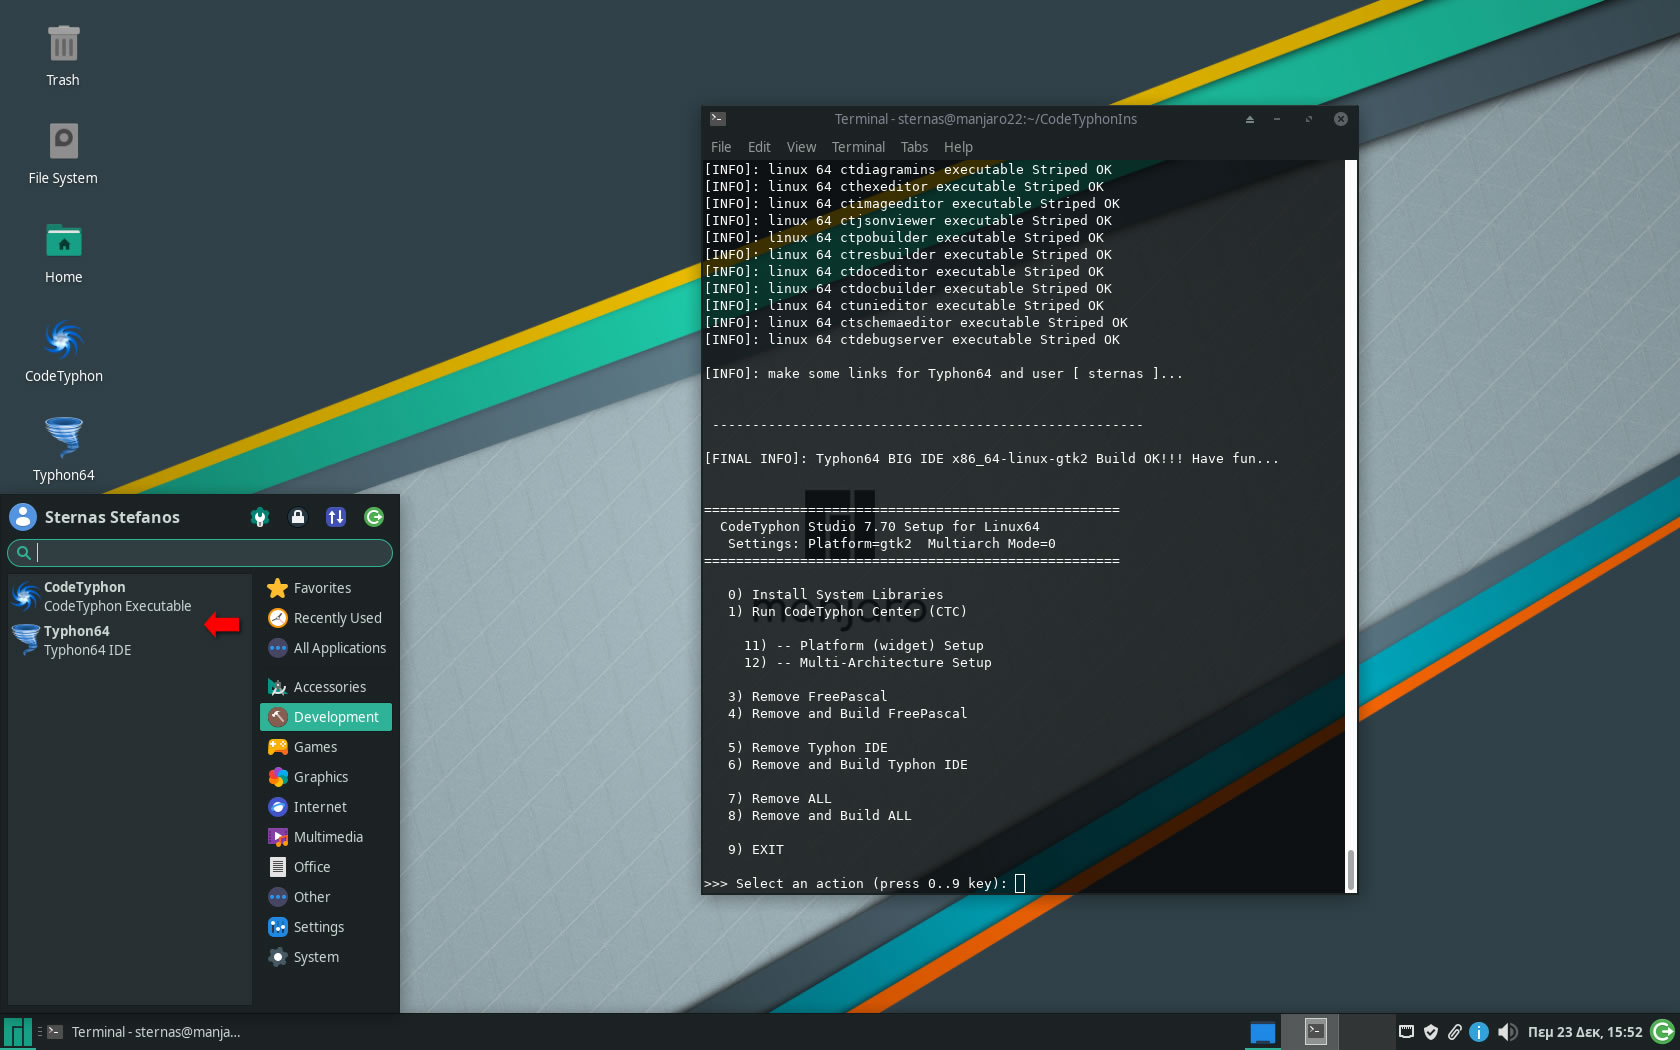This screenshot has height=1050, width=1680.
Task: Select the Accessories category
Action: click(325, 687)
